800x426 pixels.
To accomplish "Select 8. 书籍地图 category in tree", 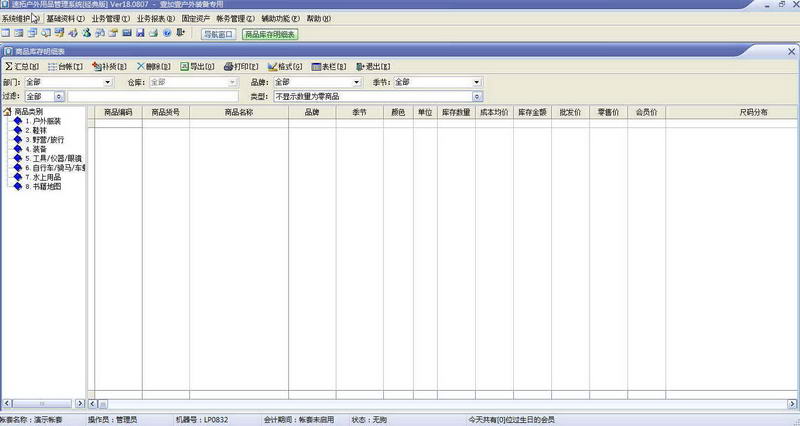I will [43, 186].
